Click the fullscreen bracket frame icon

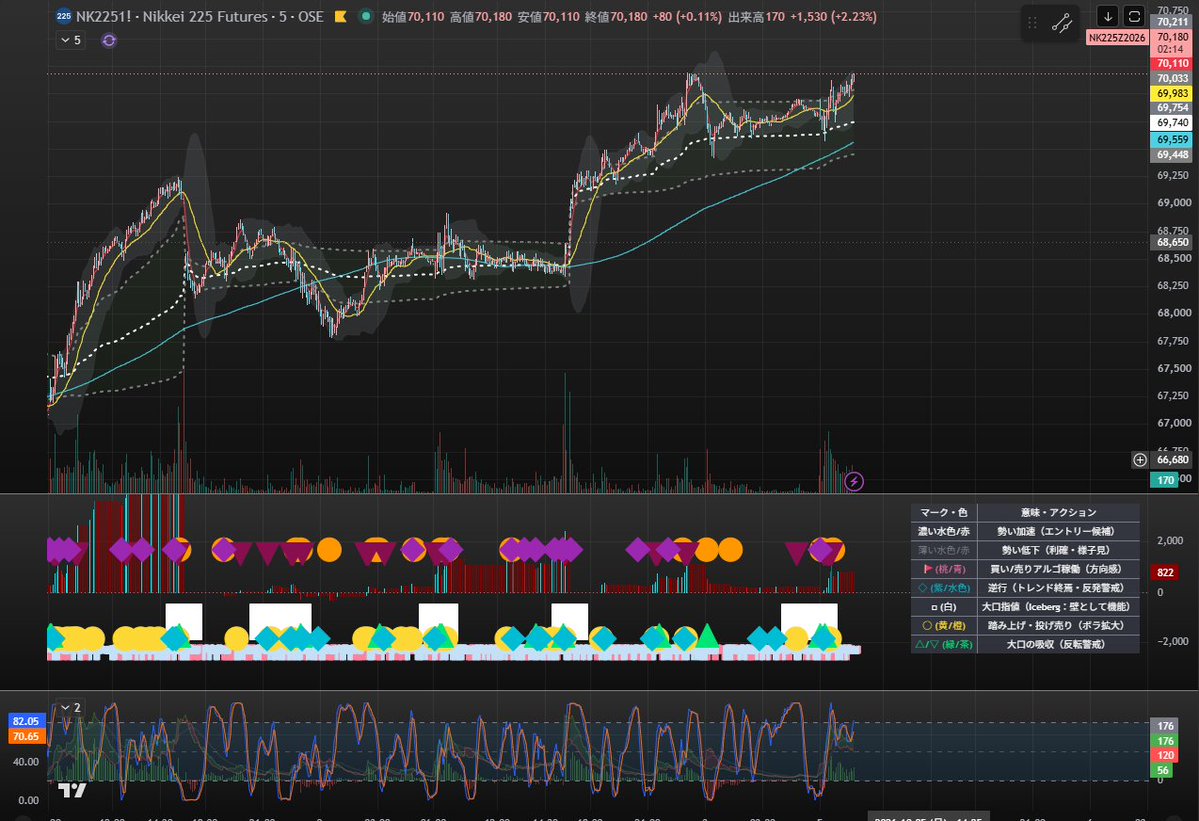tap(1134, 16)
